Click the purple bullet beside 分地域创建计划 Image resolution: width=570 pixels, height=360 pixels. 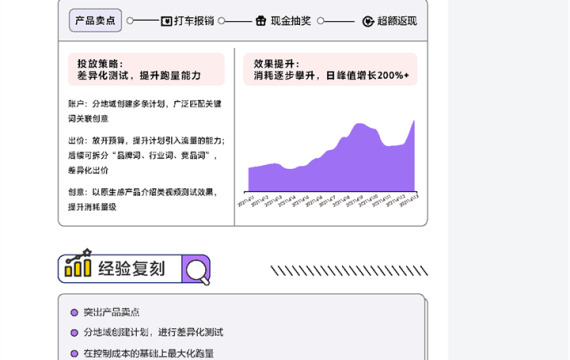coord(74,333)
